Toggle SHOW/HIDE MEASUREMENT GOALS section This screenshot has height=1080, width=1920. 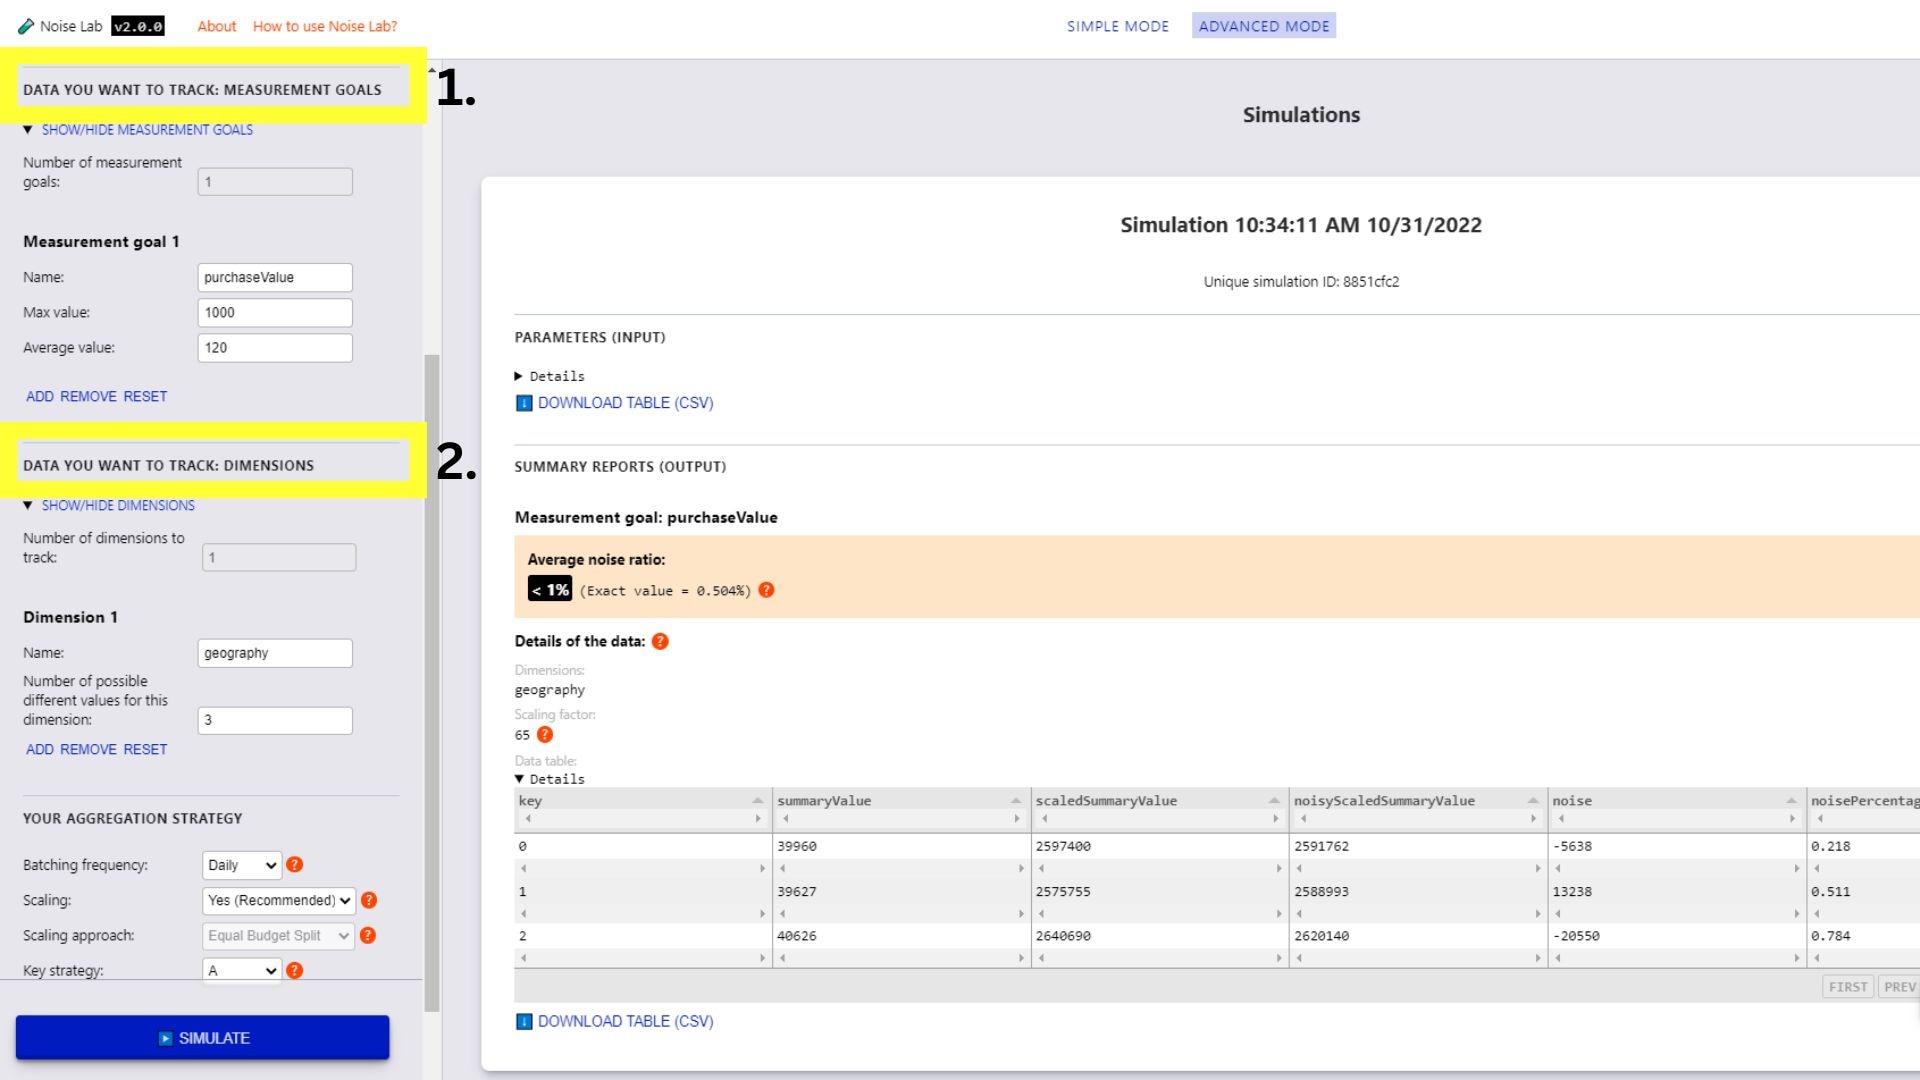pyautogui.click(x=146, y=128)
